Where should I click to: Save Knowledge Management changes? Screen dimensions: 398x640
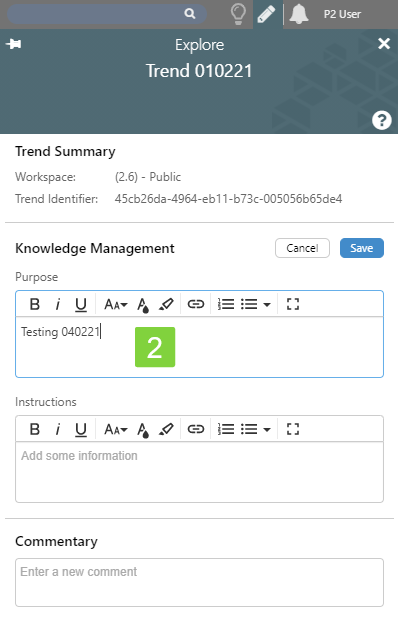362,248
